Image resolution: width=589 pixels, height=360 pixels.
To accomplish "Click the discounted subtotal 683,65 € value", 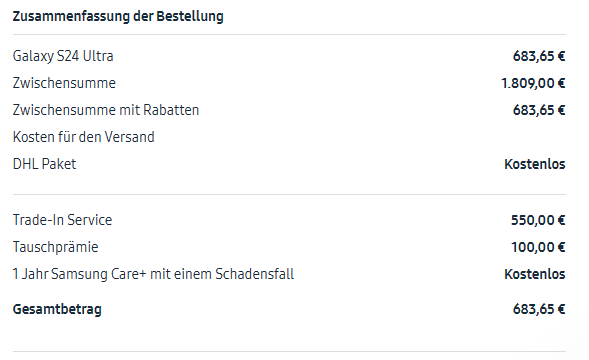I will click(539, 110).
